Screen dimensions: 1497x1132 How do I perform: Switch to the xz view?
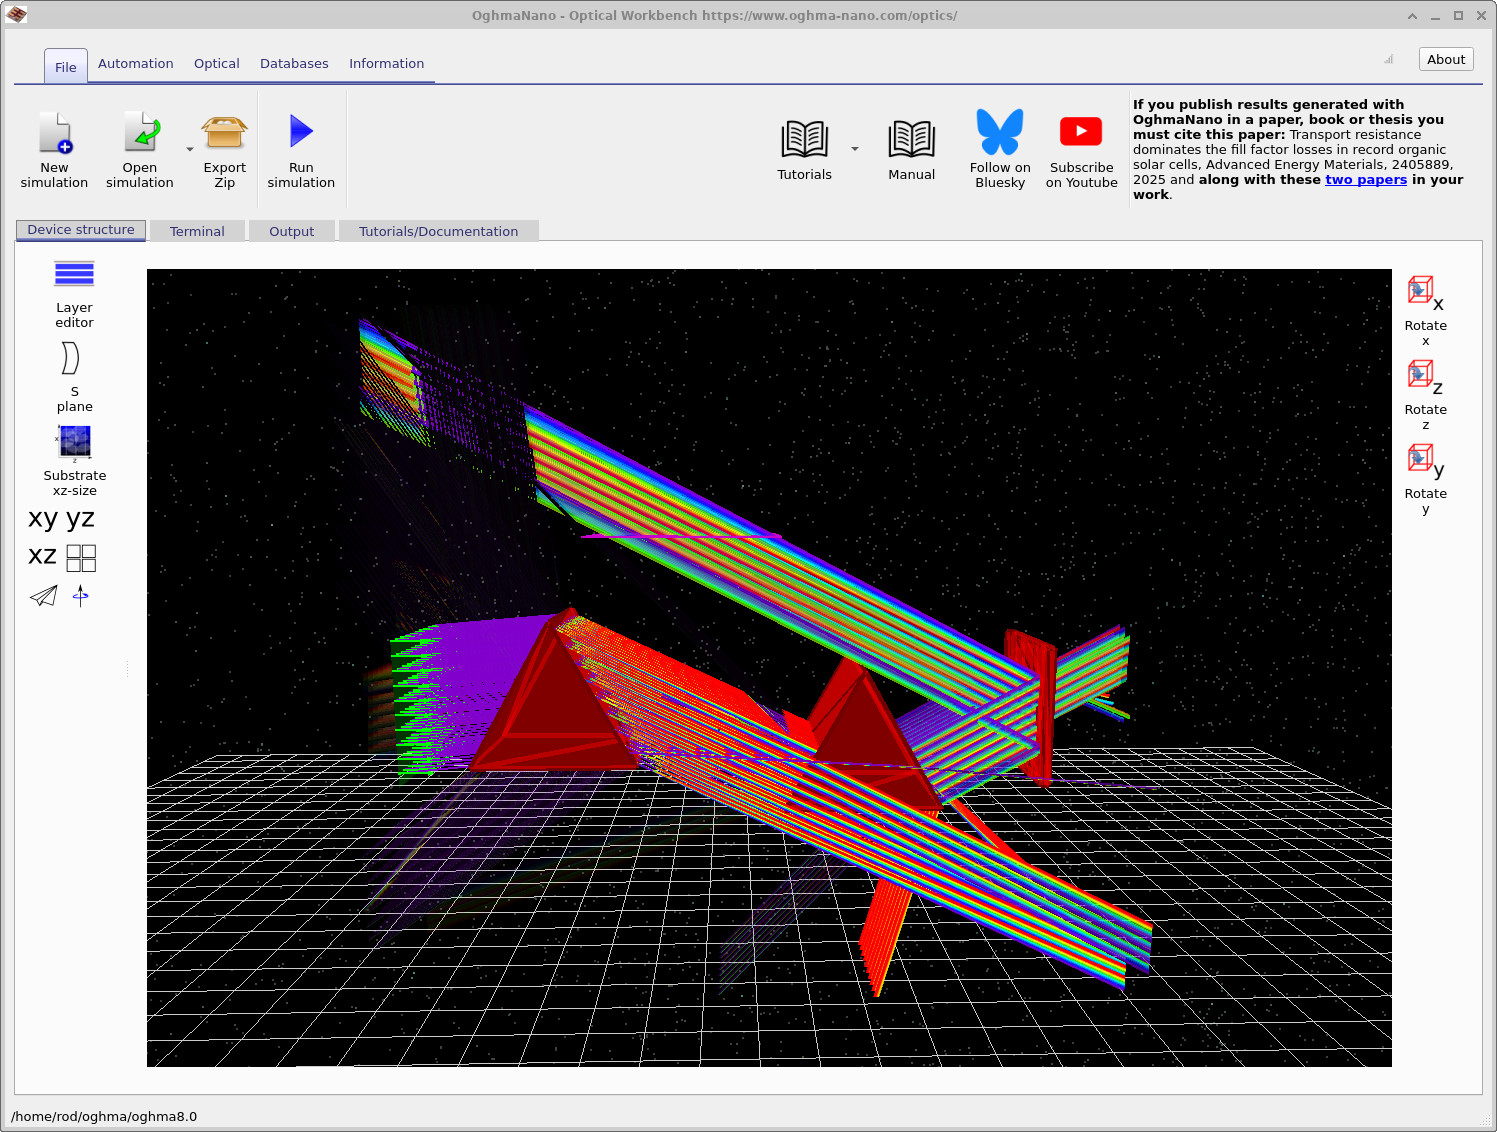[x=41, y=556]
